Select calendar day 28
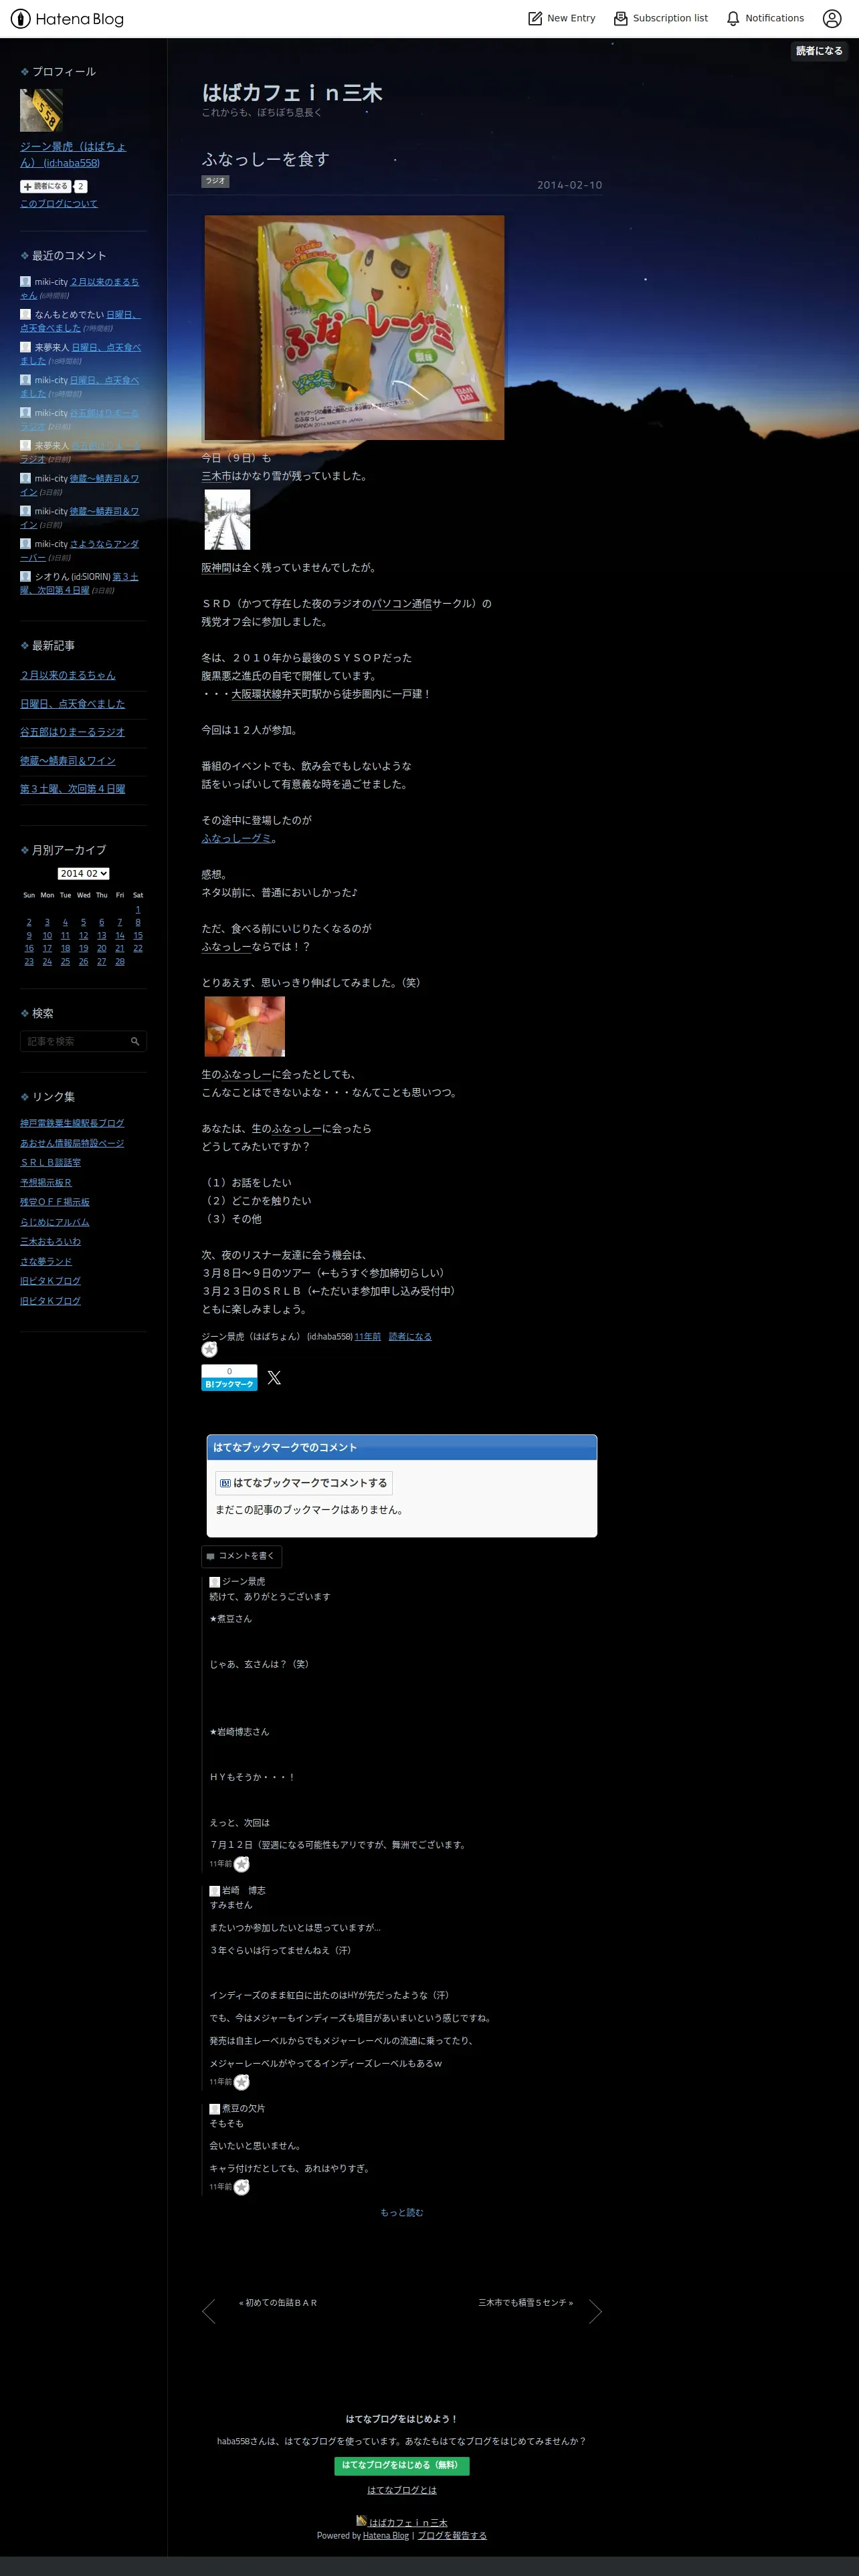This screenshot has height=2576, width=859. (120, 961)
